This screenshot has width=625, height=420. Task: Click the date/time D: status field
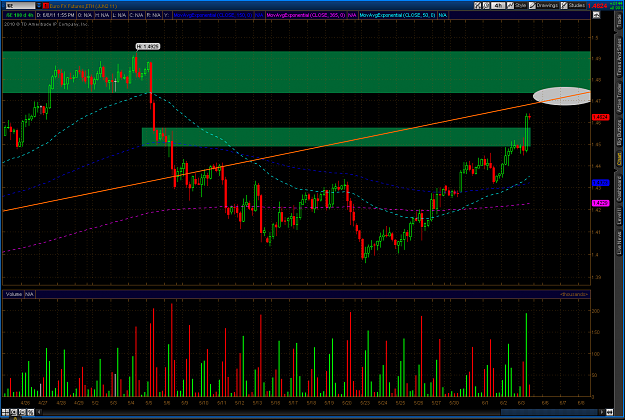(x=56, y=15)
